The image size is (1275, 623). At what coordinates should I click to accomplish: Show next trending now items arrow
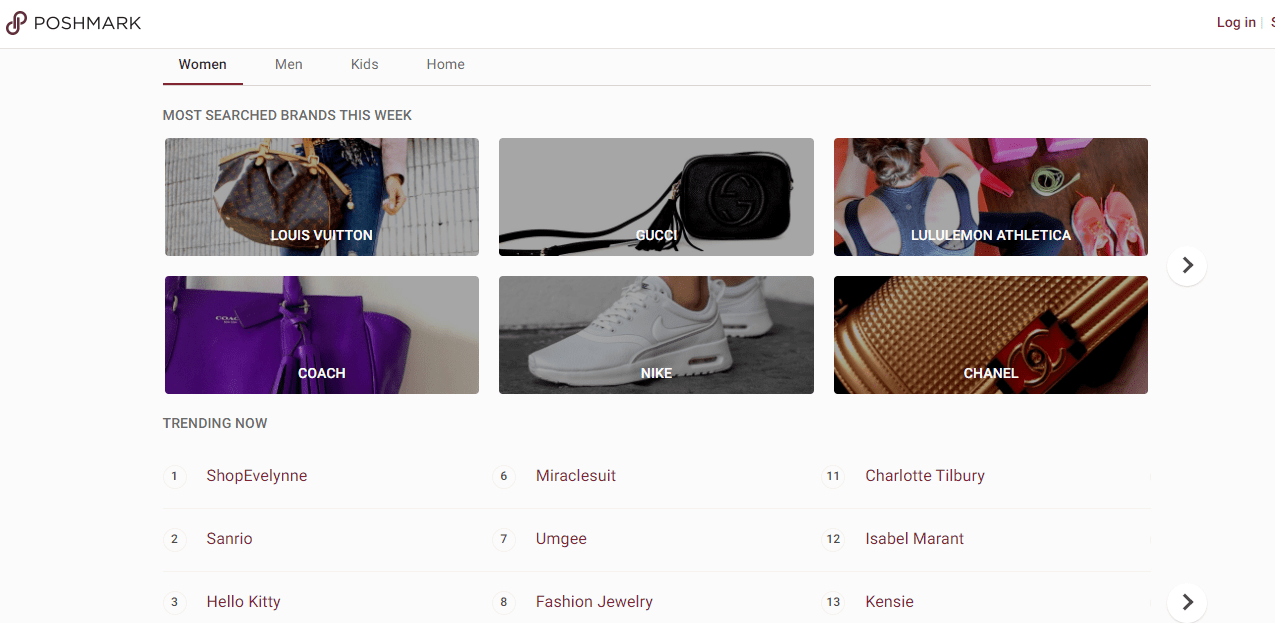point(1187,602)
